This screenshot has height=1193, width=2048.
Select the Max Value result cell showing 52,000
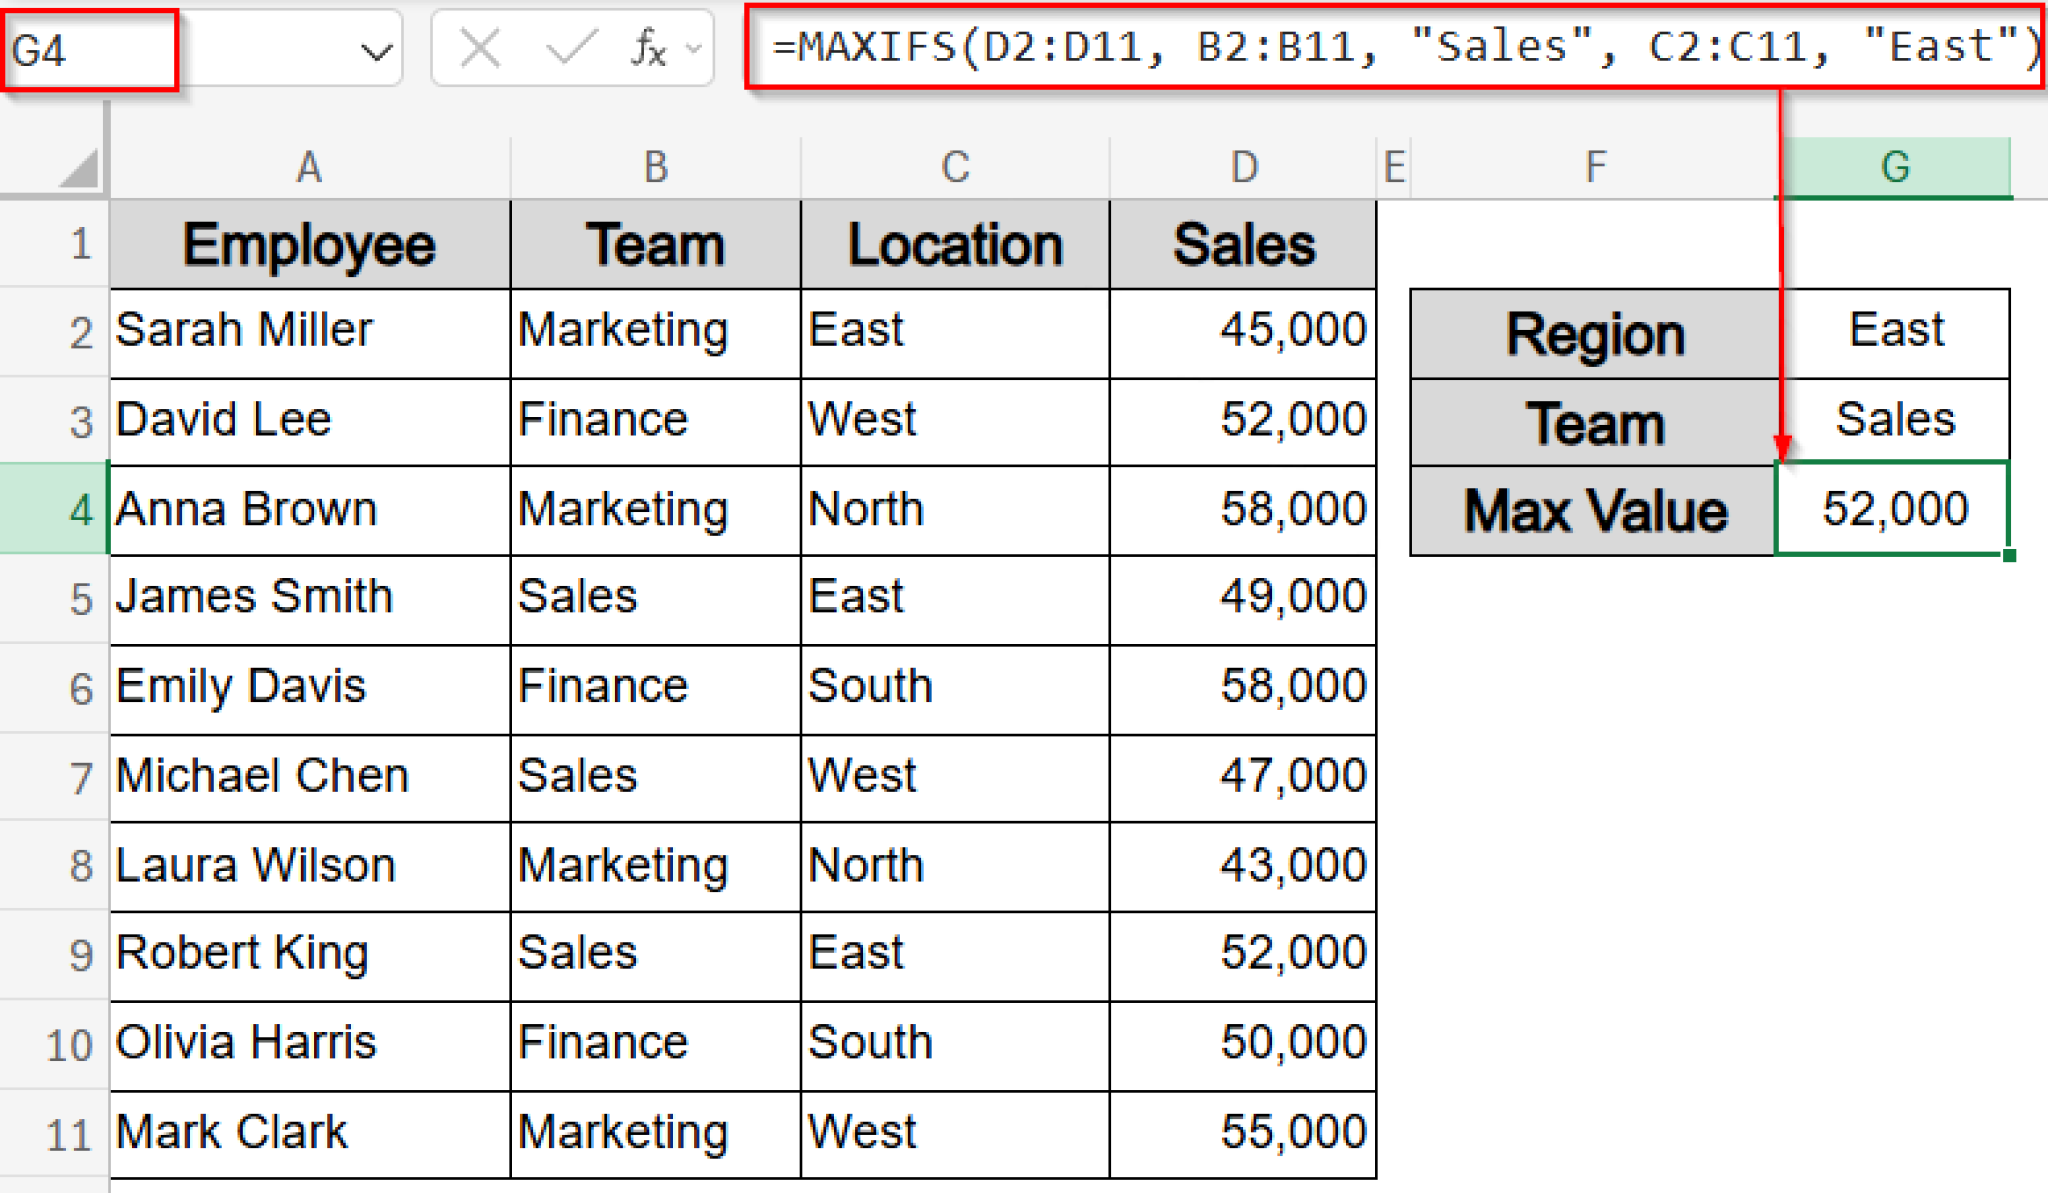1896,509
